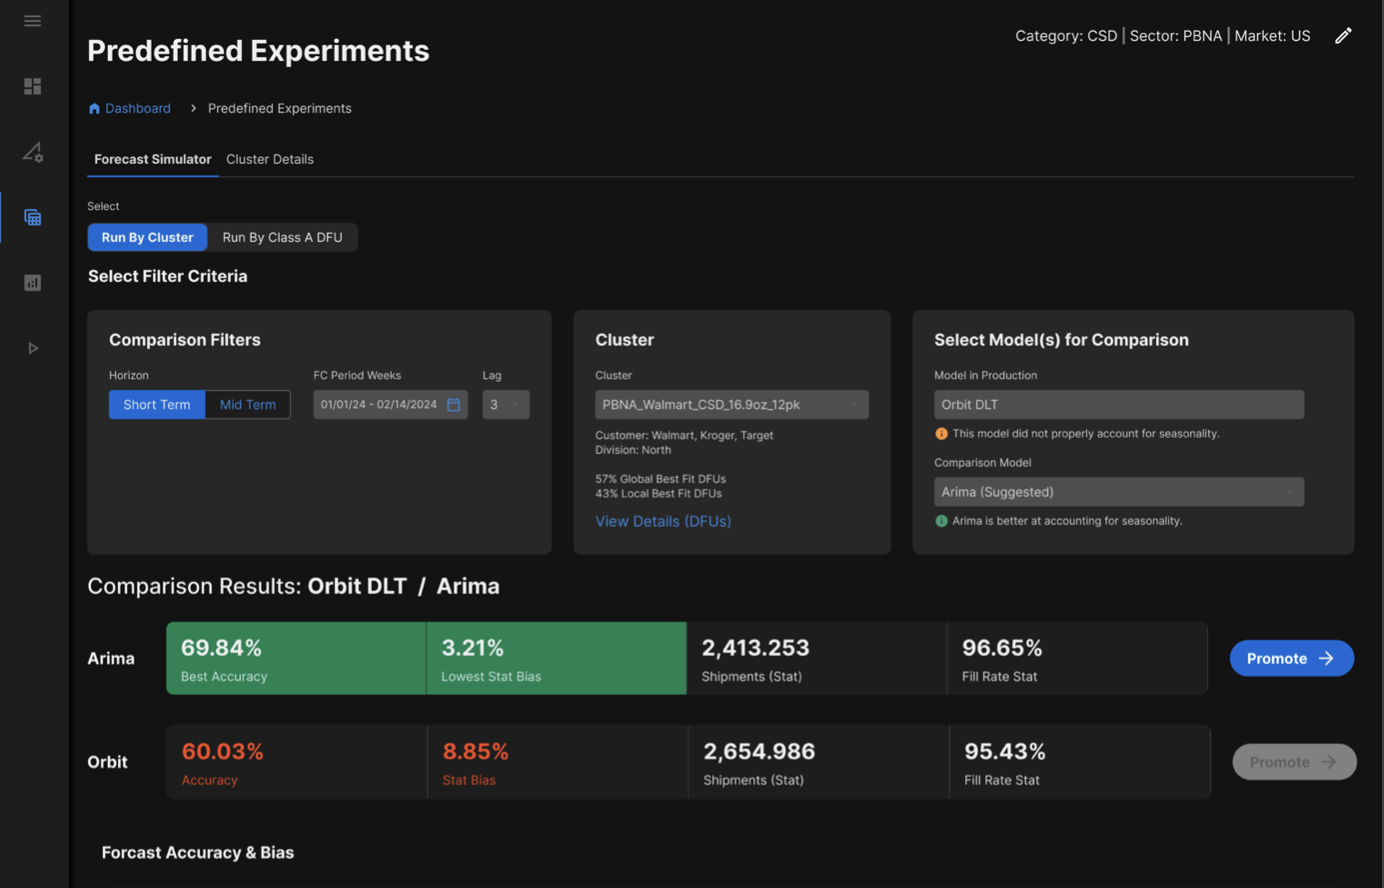Viewport: 1384px width, 888px height.
Task: Open the settings triangle icon in the sidebar
Action: coord(32,152)
